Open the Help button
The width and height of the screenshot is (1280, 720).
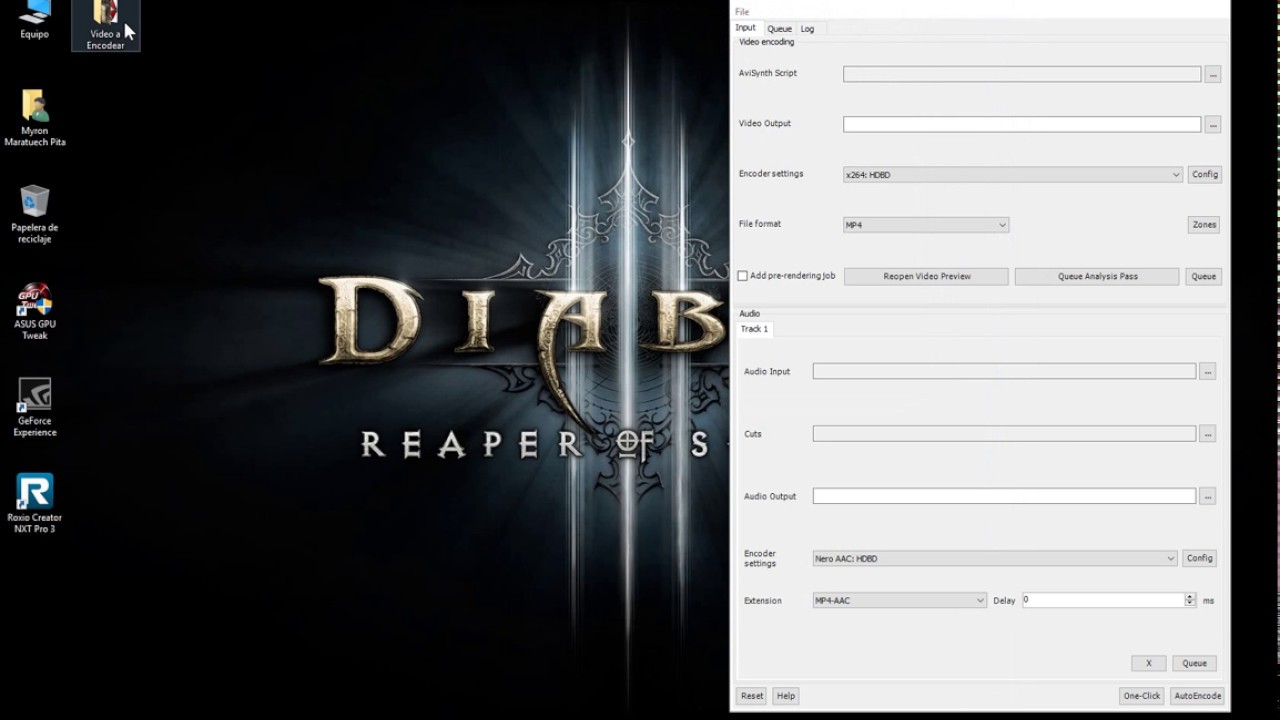[x=786, y=696]
